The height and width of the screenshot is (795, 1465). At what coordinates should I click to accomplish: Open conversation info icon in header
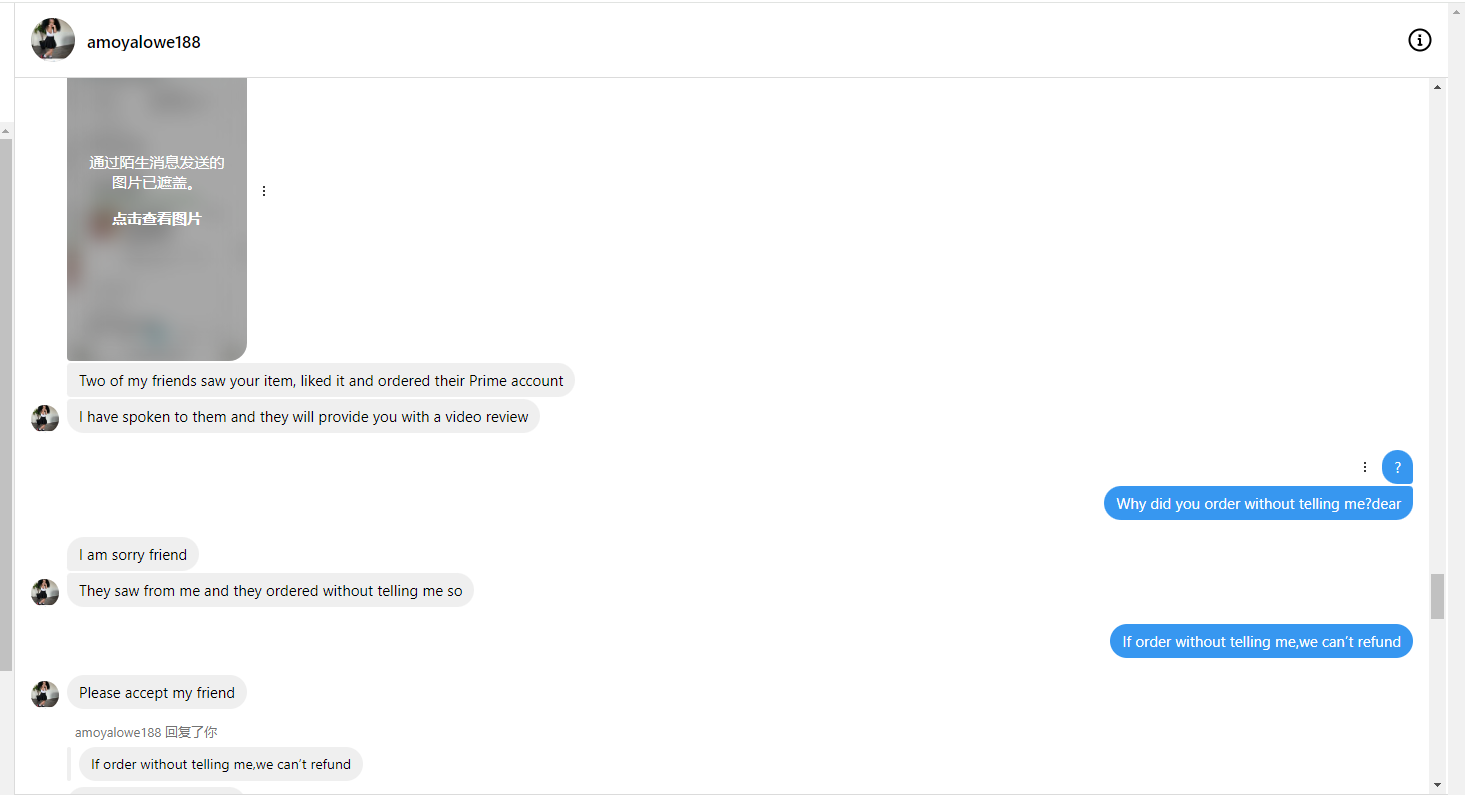coord(1419,40)
